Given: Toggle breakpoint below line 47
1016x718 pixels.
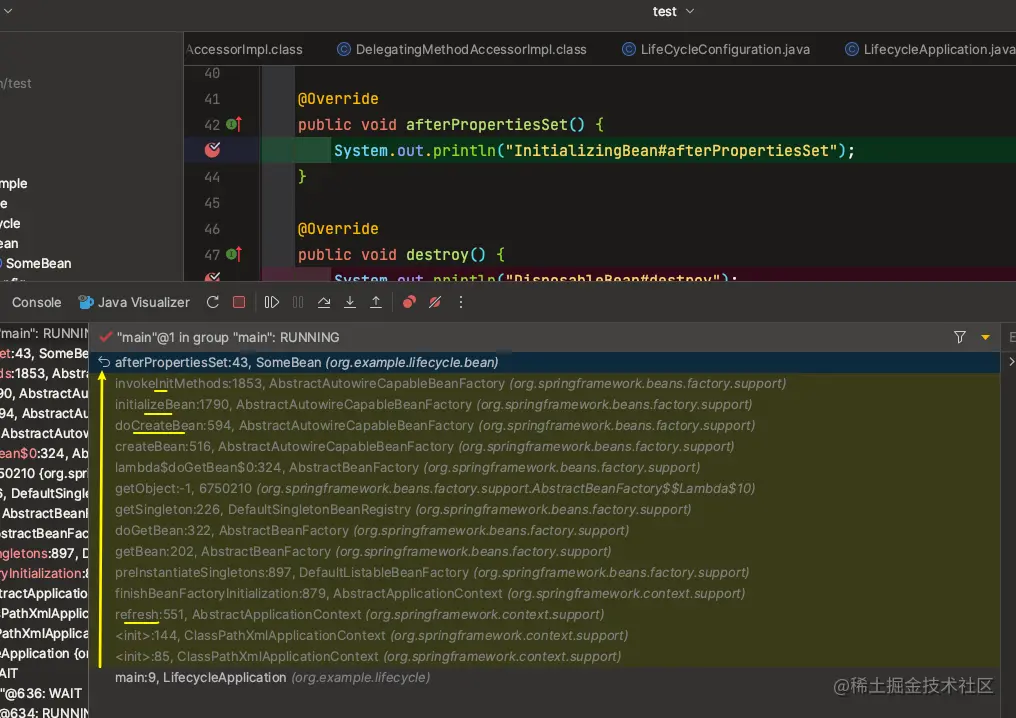Looking at the screenshot, I should coord(213,278).
